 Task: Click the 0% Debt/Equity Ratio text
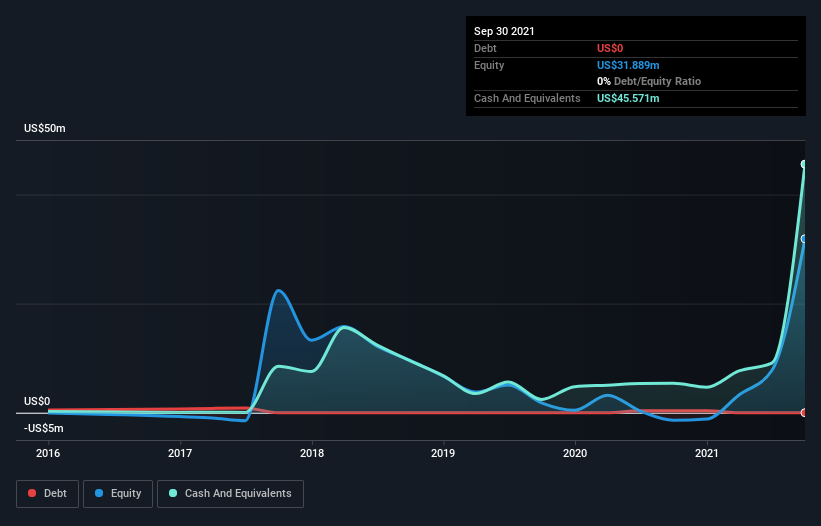(649, 82)
